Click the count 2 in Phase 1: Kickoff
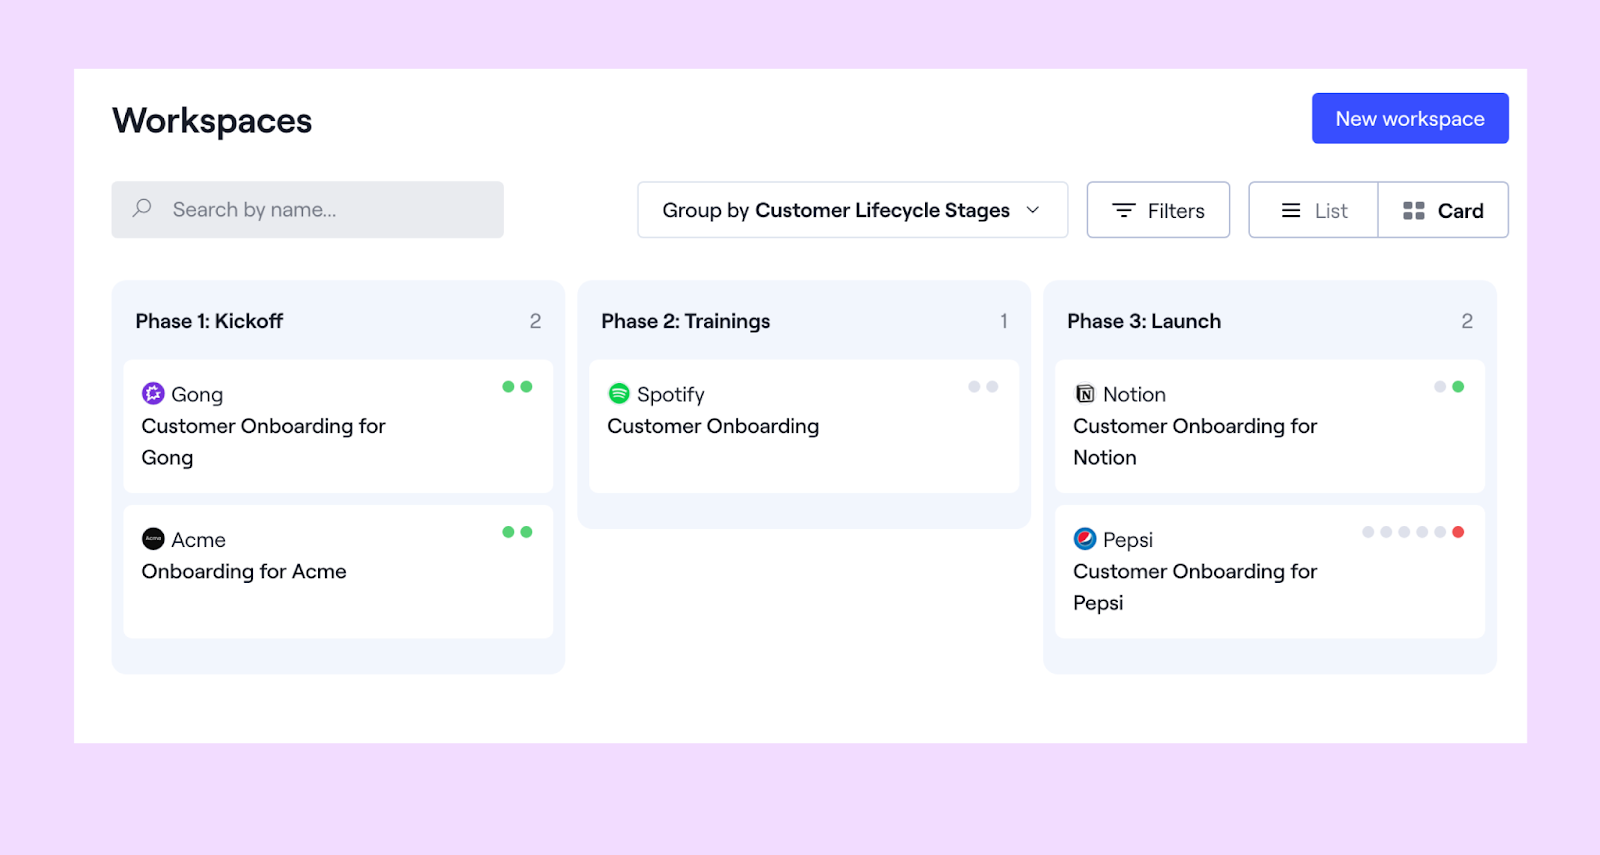 [535, 321]
